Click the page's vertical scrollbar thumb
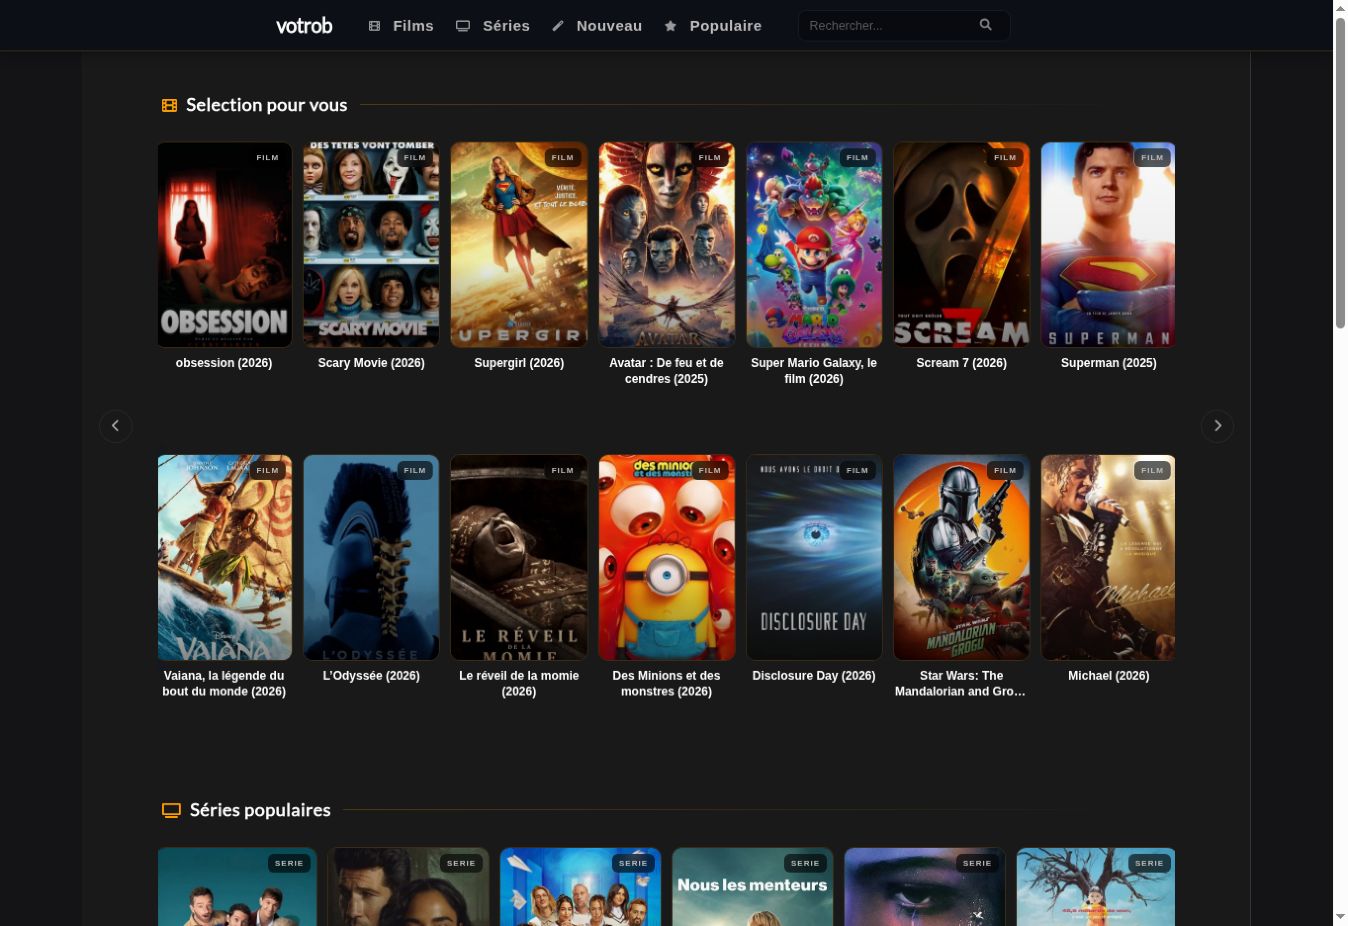 pyautogui.click(x=1341, y=172)
